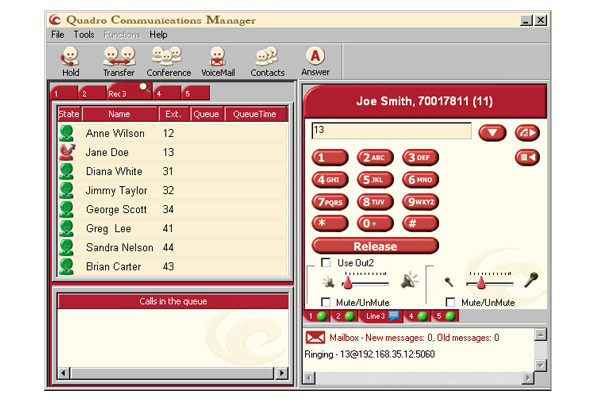Toggle the speaker Mute/UnMute checkbox
This screenshot has height=400, width=600.
[x=326, y=302]
